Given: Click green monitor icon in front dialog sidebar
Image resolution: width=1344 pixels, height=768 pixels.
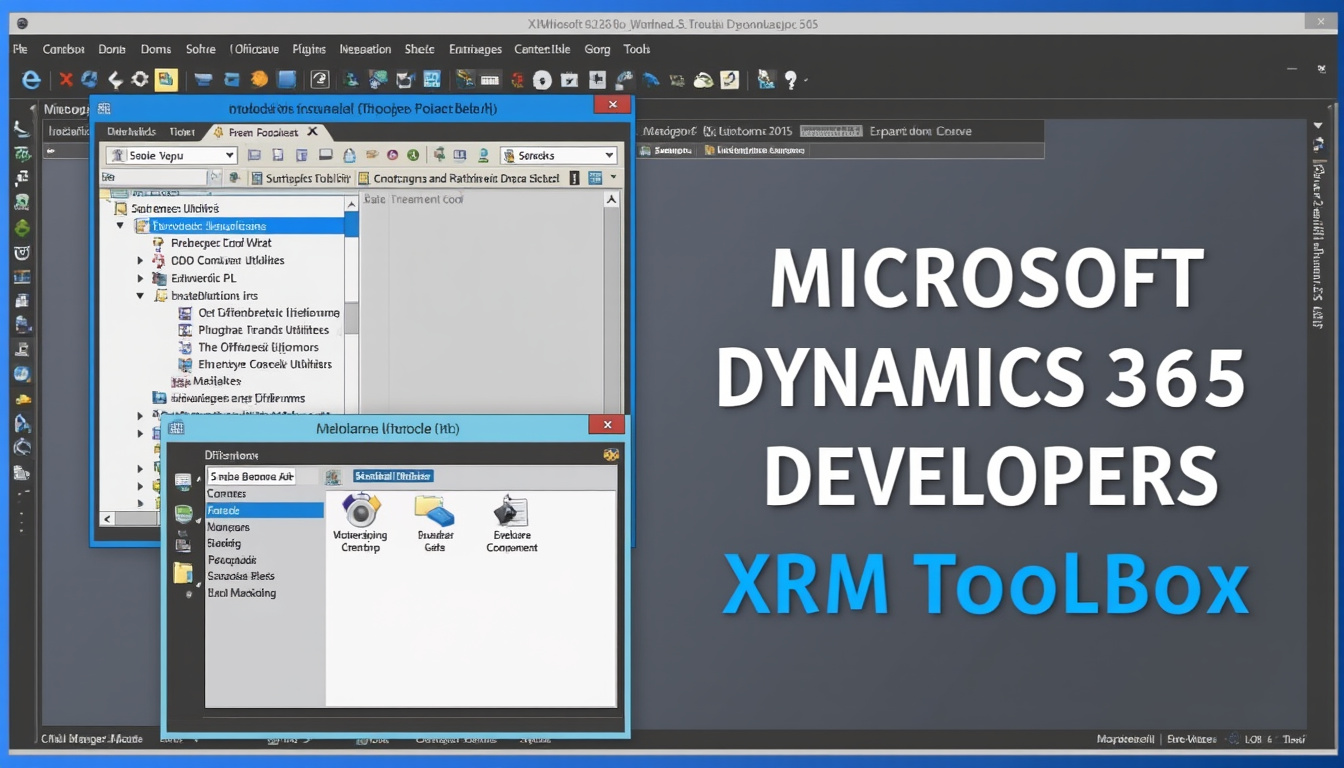Looking at the screenshot, I should [x=183, y=514].
